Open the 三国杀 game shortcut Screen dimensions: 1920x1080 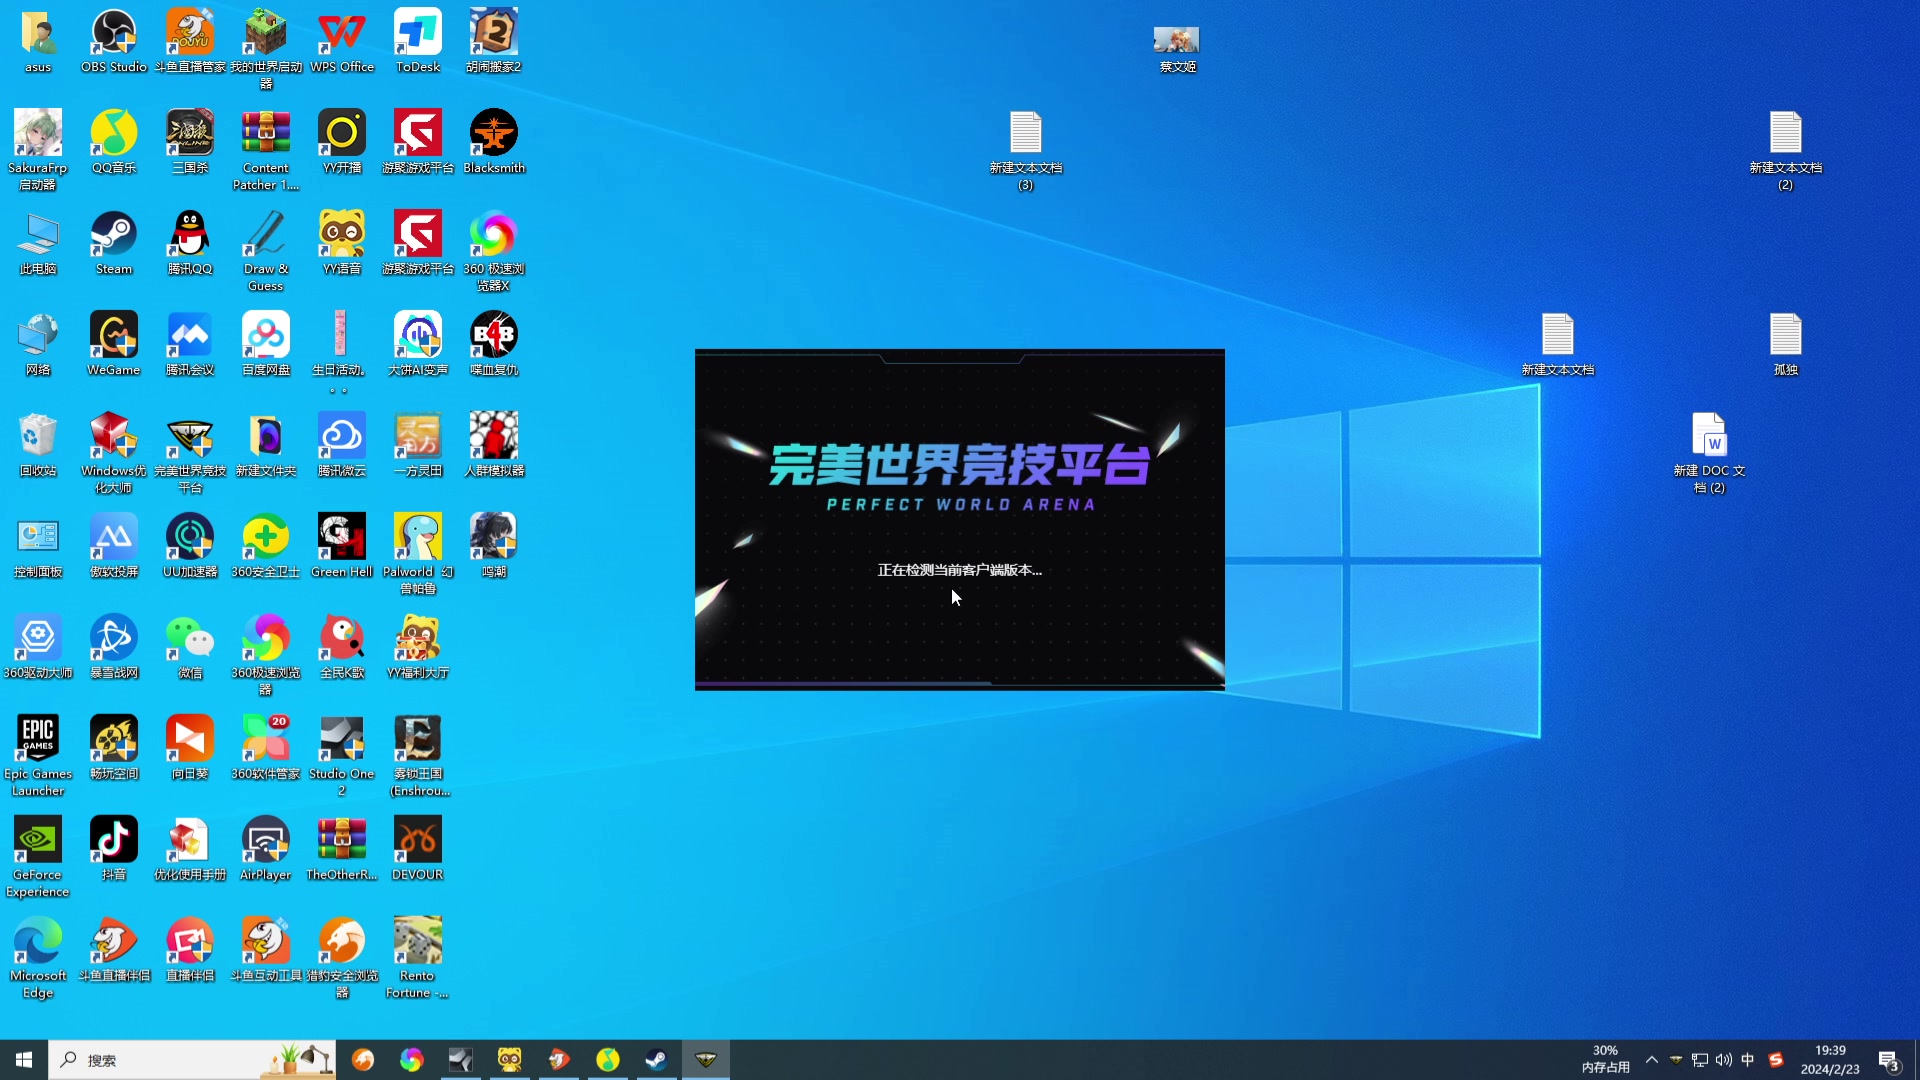click(x=190, y=142)
